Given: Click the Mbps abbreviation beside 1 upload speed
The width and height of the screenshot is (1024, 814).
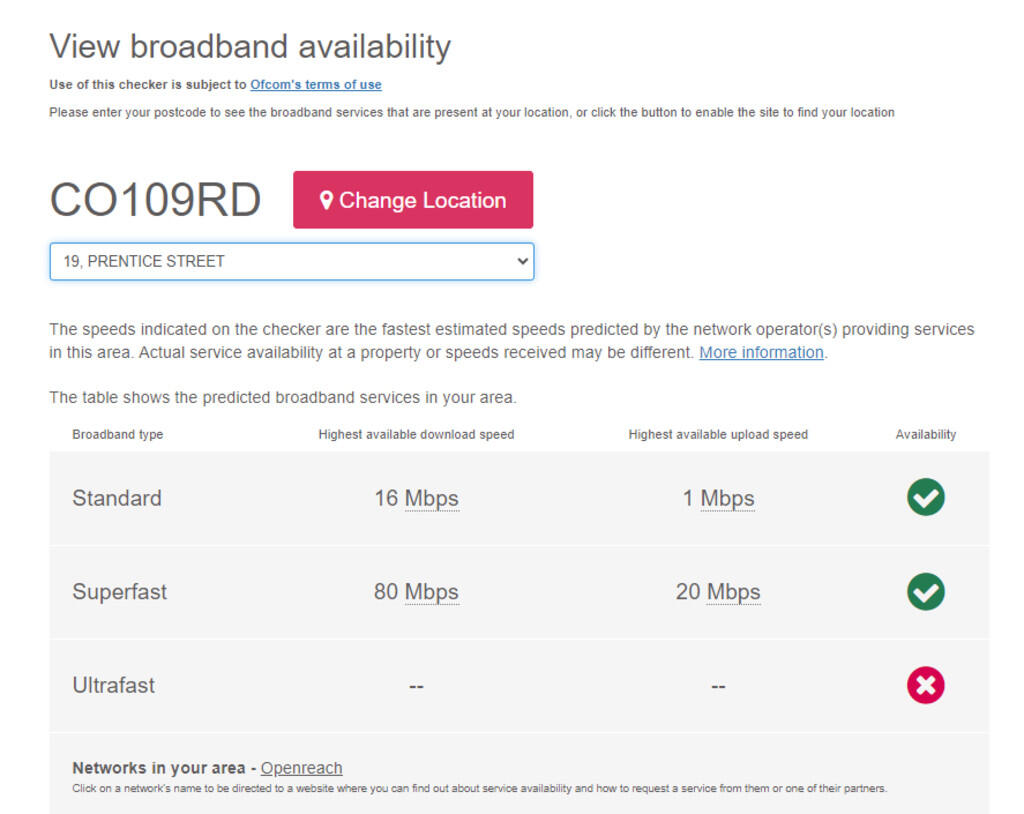Looking at the screenshot, I should click(x=727, y=498).
